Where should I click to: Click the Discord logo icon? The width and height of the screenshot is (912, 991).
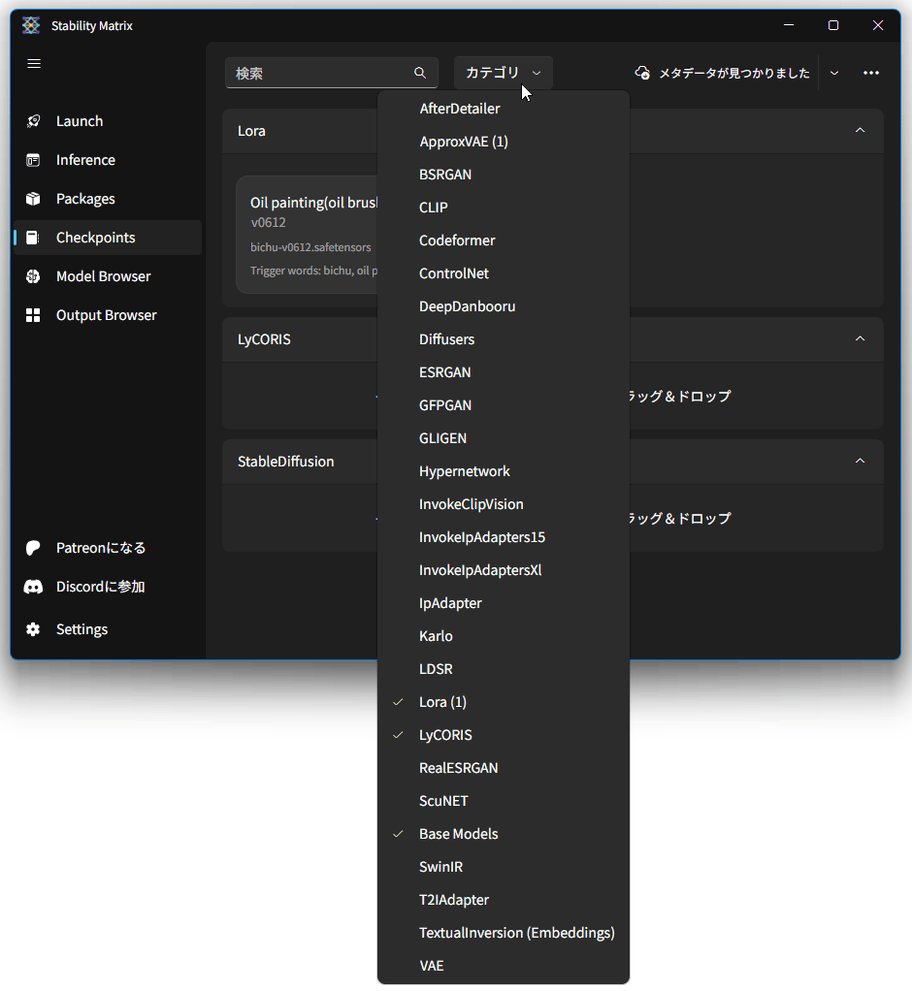coord(33,587)
